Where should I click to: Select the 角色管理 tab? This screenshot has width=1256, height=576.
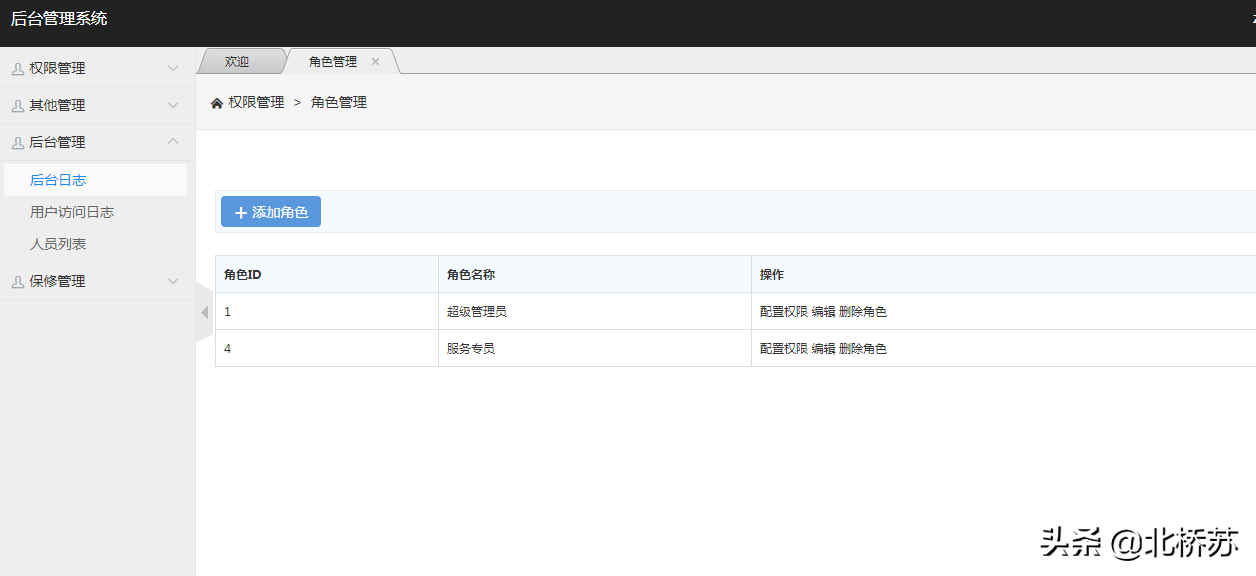coord(332,62)
